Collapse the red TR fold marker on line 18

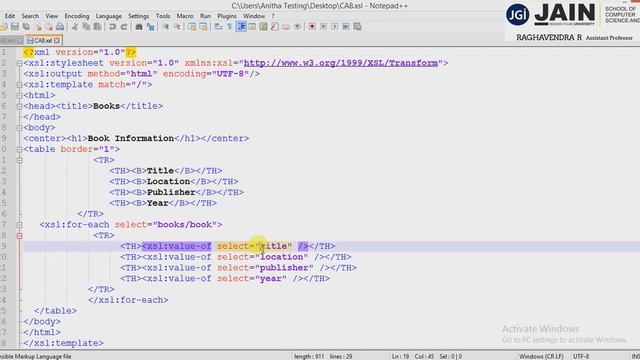coord(19,236)
